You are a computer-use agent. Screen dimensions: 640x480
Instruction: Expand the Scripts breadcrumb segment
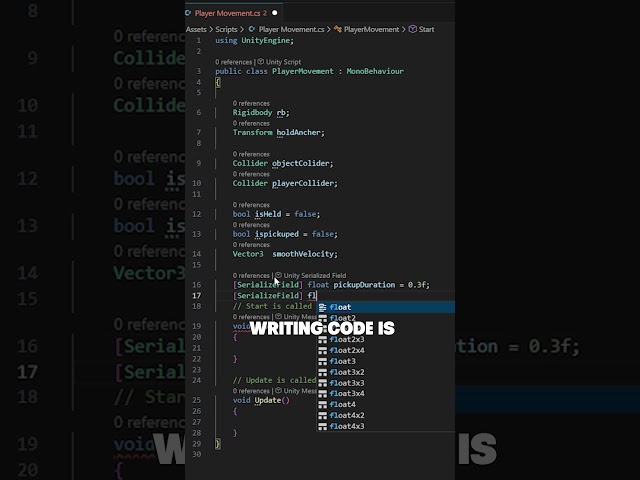tap(226, 30)
